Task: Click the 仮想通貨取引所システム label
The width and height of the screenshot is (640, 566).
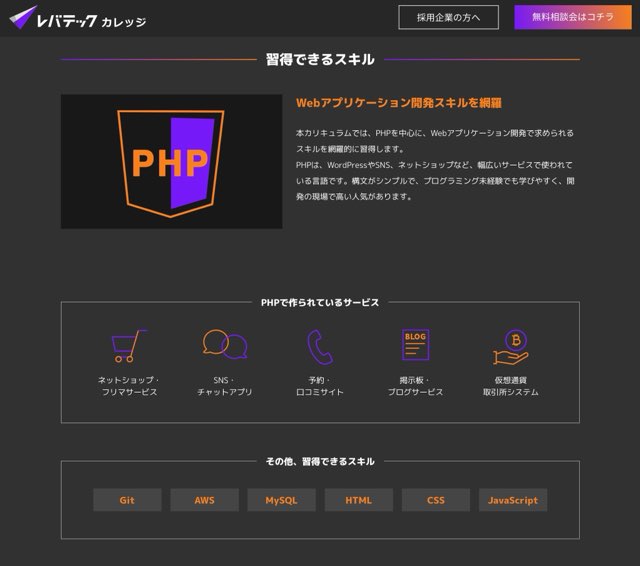Action: (511, 386)
